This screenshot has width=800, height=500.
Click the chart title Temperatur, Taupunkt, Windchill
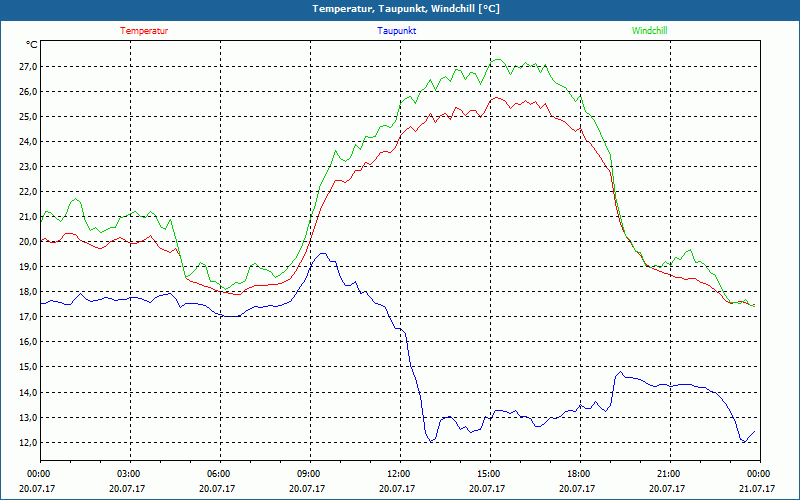[406, 9]
